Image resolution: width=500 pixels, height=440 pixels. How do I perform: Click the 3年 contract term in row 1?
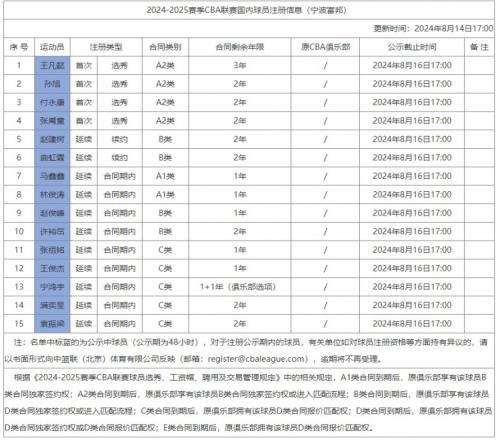(x=240, y=66)
